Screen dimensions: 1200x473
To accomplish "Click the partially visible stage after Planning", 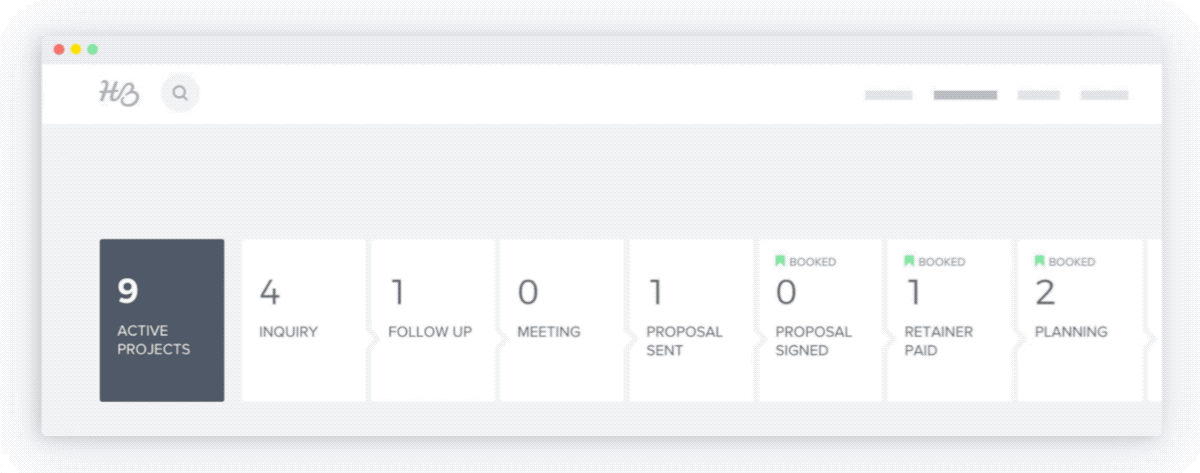I will tap(1154, 320).
